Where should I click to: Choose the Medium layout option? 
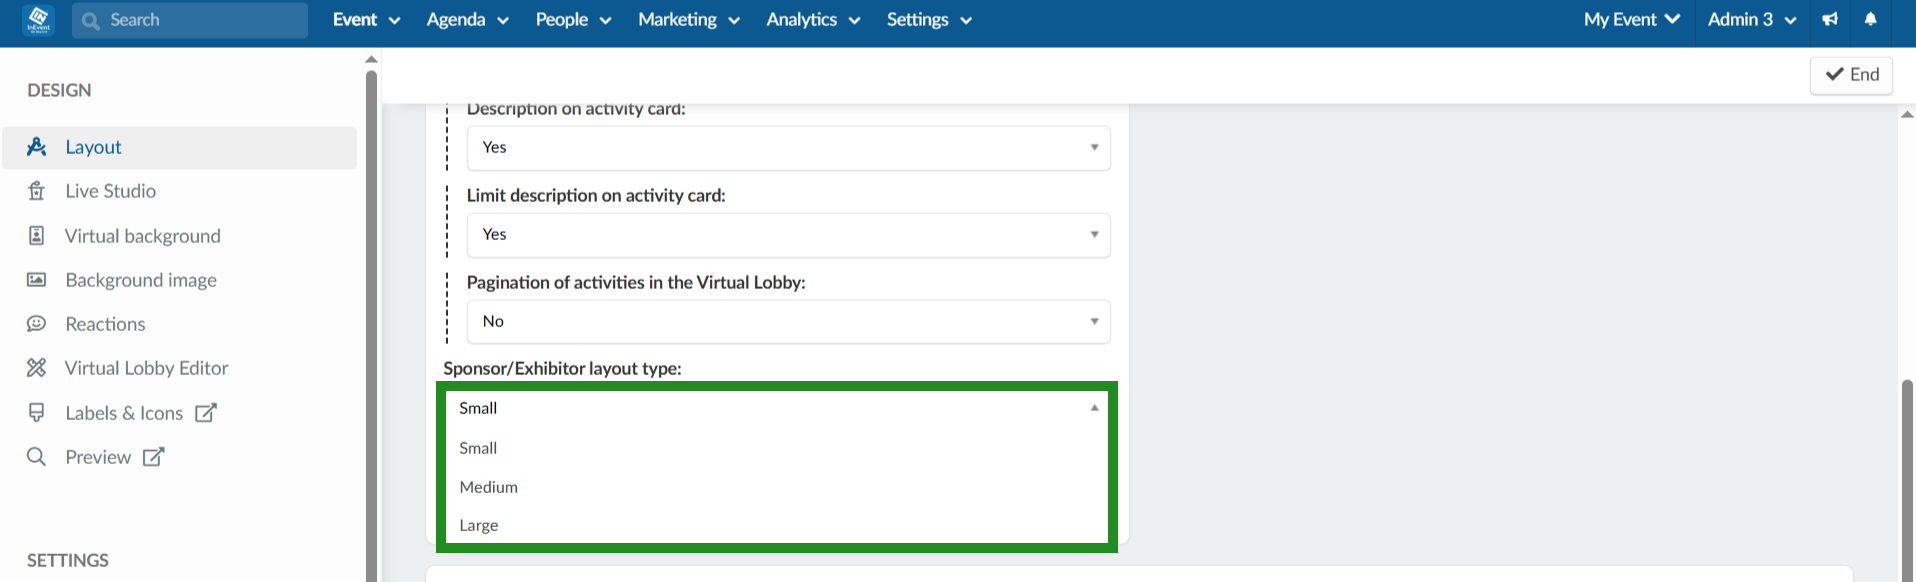[x=777, y=487]
